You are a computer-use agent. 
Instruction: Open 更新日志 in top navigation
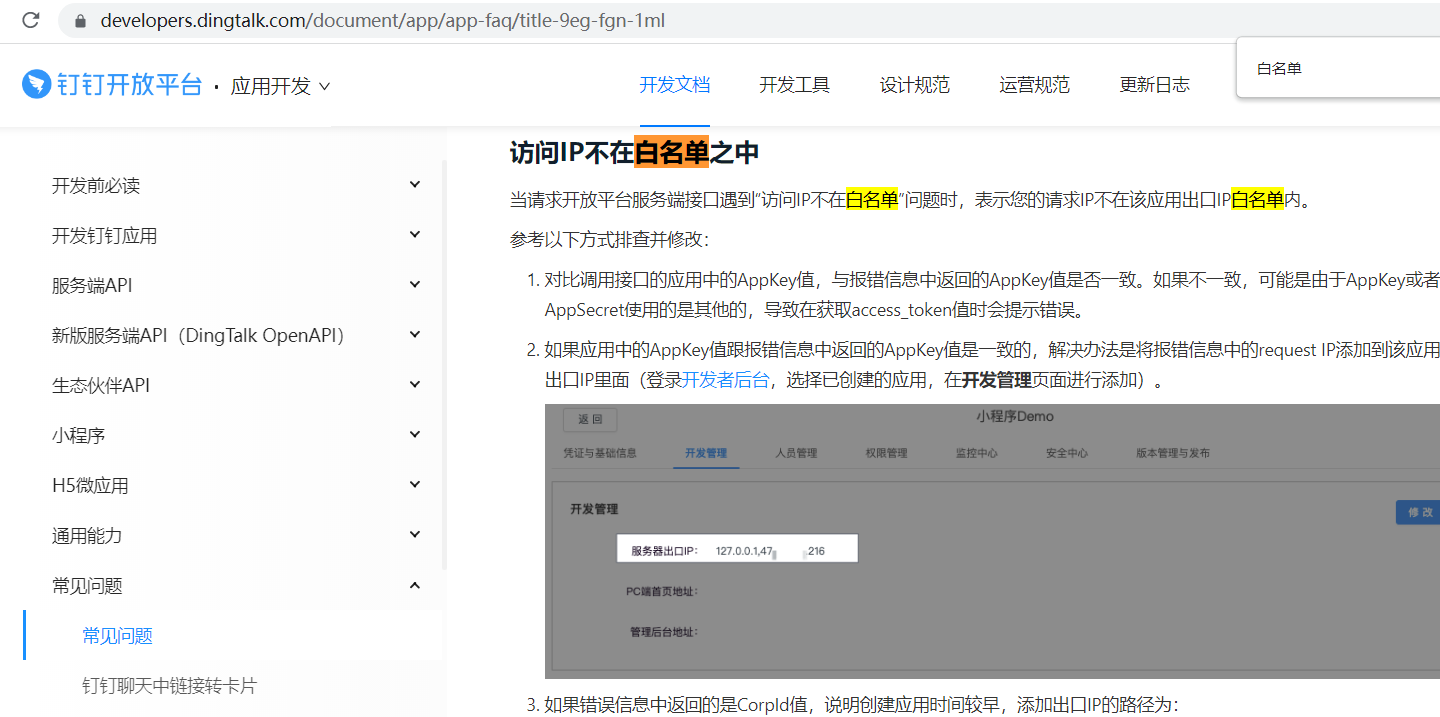point(1155,85)
